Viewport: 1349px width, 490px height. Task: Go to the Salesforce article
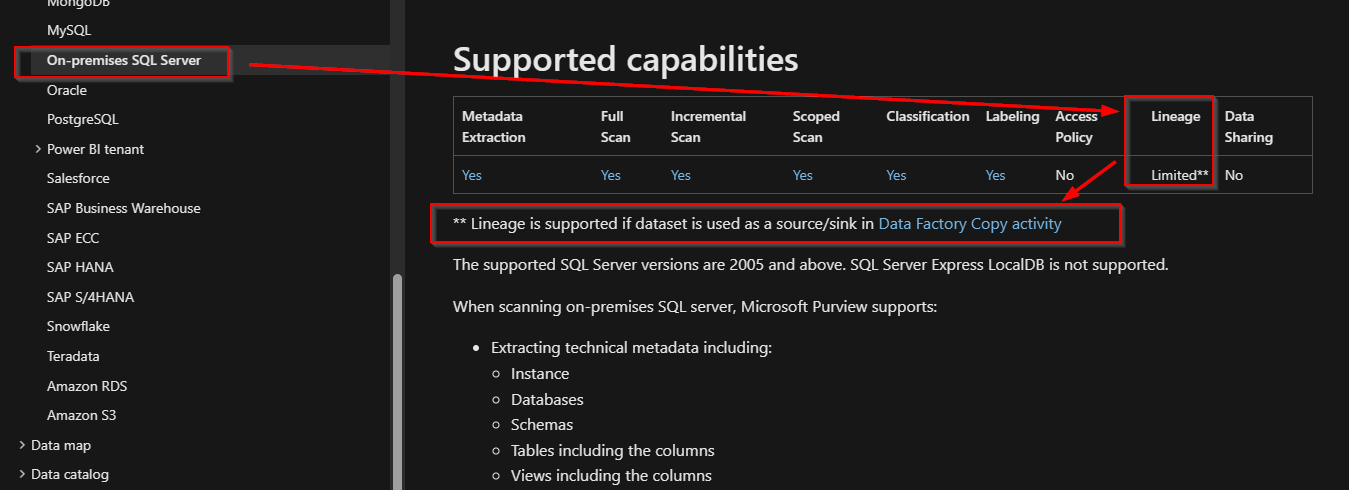point(78,179)
